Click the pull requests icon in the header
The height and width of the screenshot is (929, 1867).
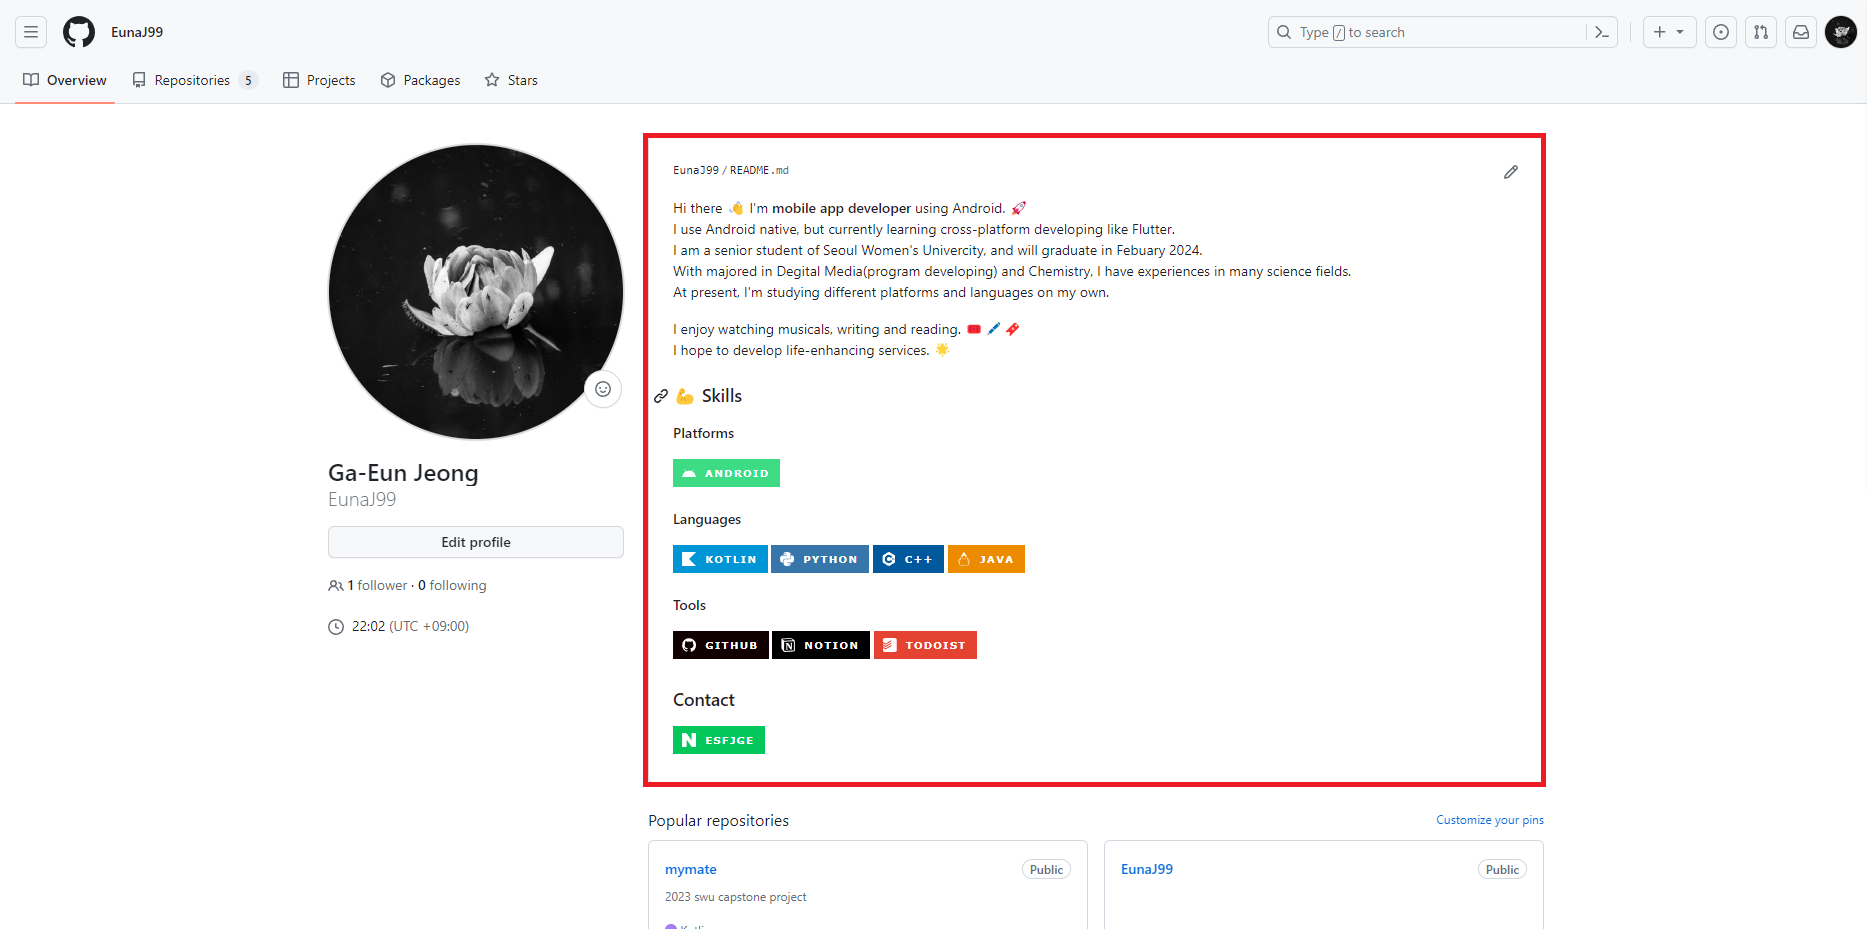pyautogui.click(x=1761, y=32)
